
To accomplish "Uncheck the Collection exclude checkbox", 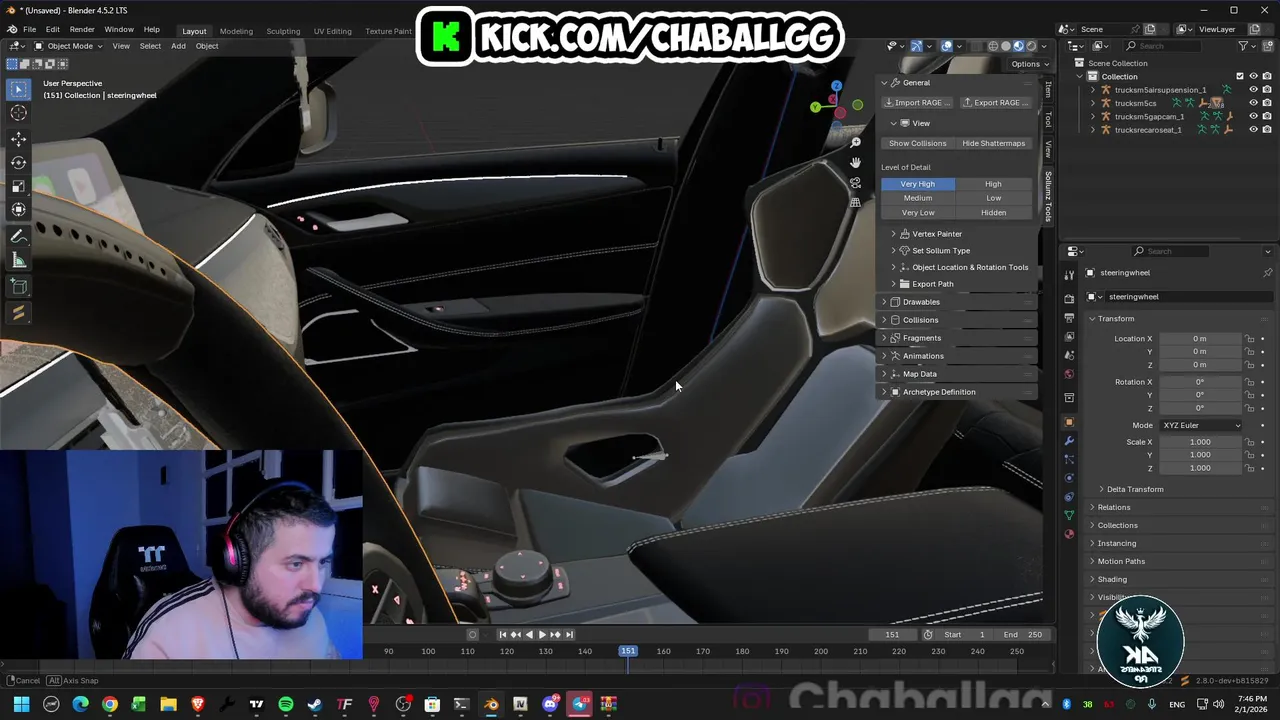I will coord(1240,76).
